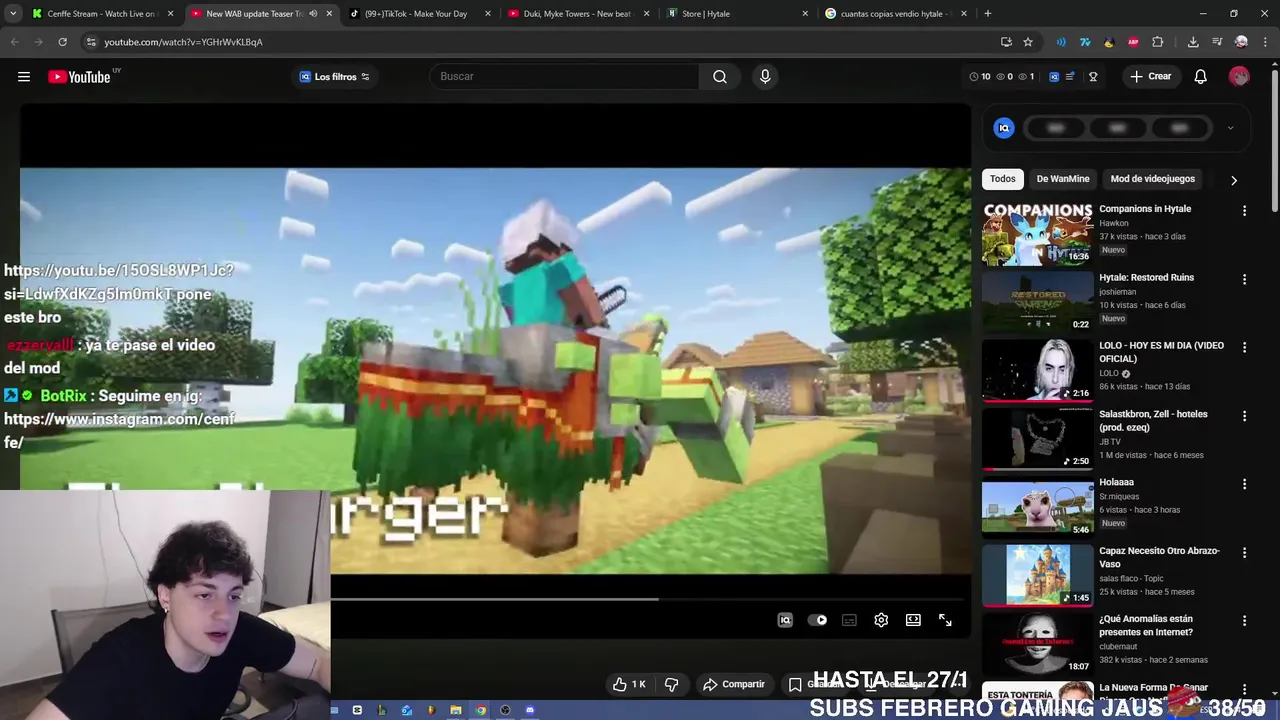1280x720 pixels.
Task: Open the AdBlock Plus extension
Action: pos(1133,42)
